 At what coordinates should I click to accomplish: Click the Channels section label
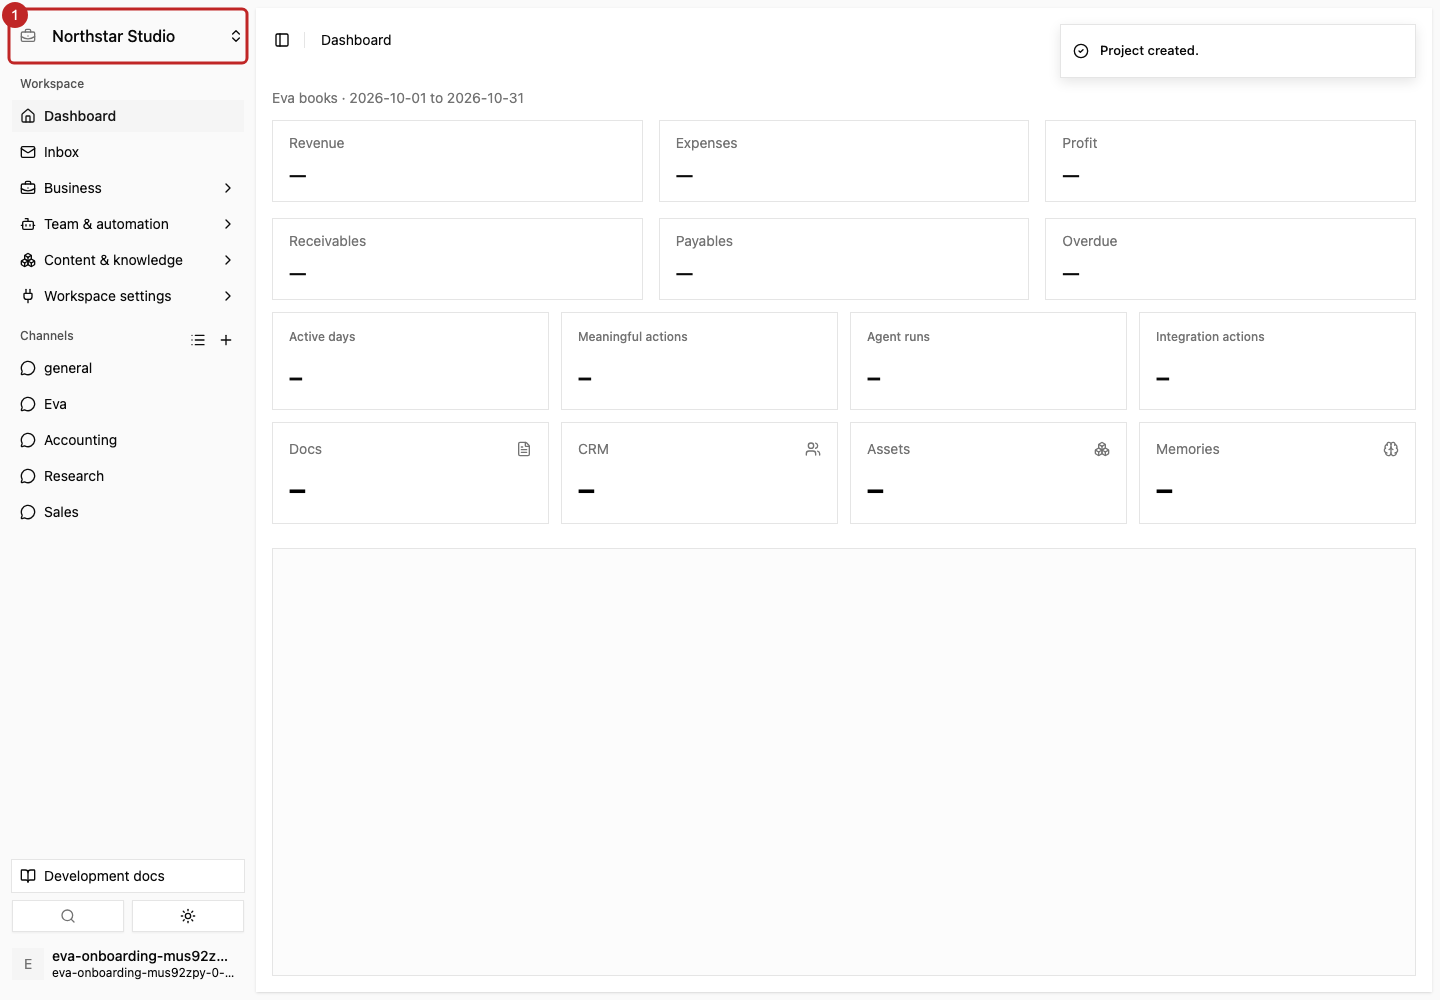tap(47, 336)
